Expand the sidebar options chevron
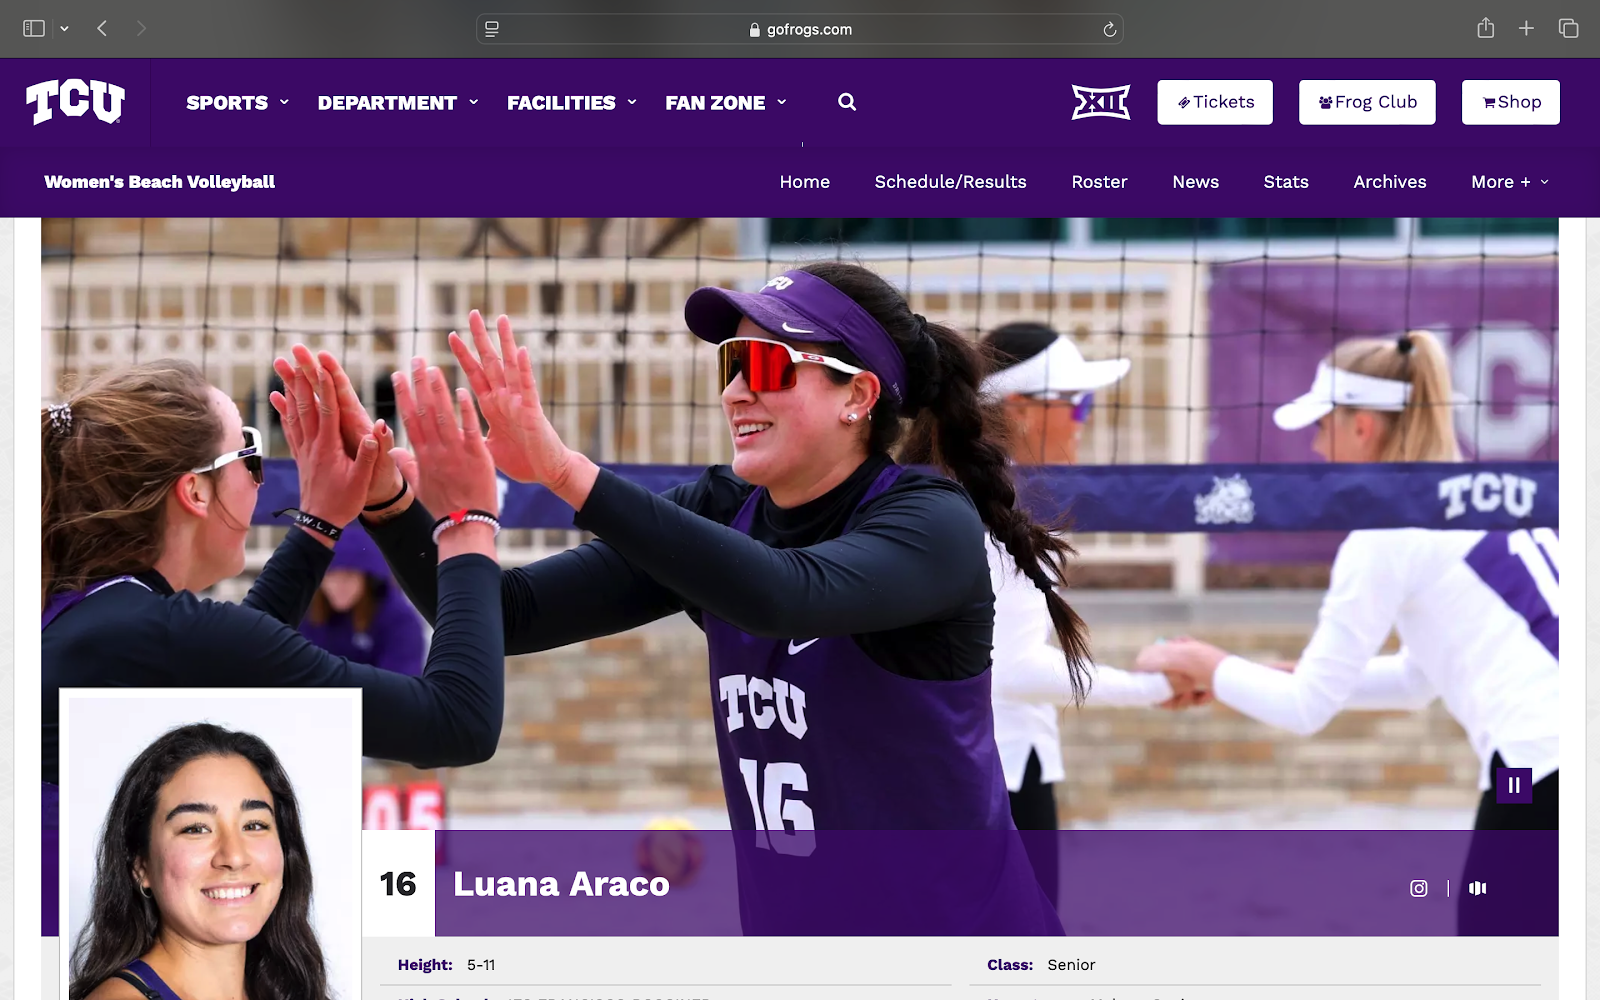The height and width of the screenshot is (1000, 1600). point(64,29)
